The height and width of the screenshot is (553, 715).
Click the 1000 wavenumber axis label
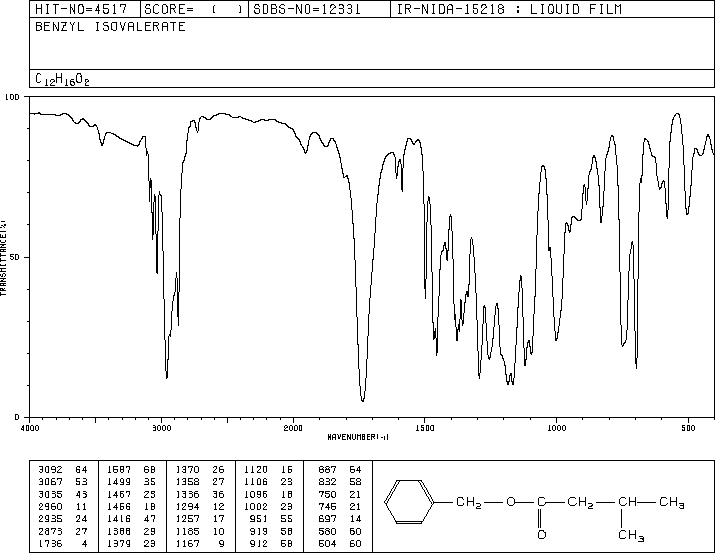click(556, 428)
